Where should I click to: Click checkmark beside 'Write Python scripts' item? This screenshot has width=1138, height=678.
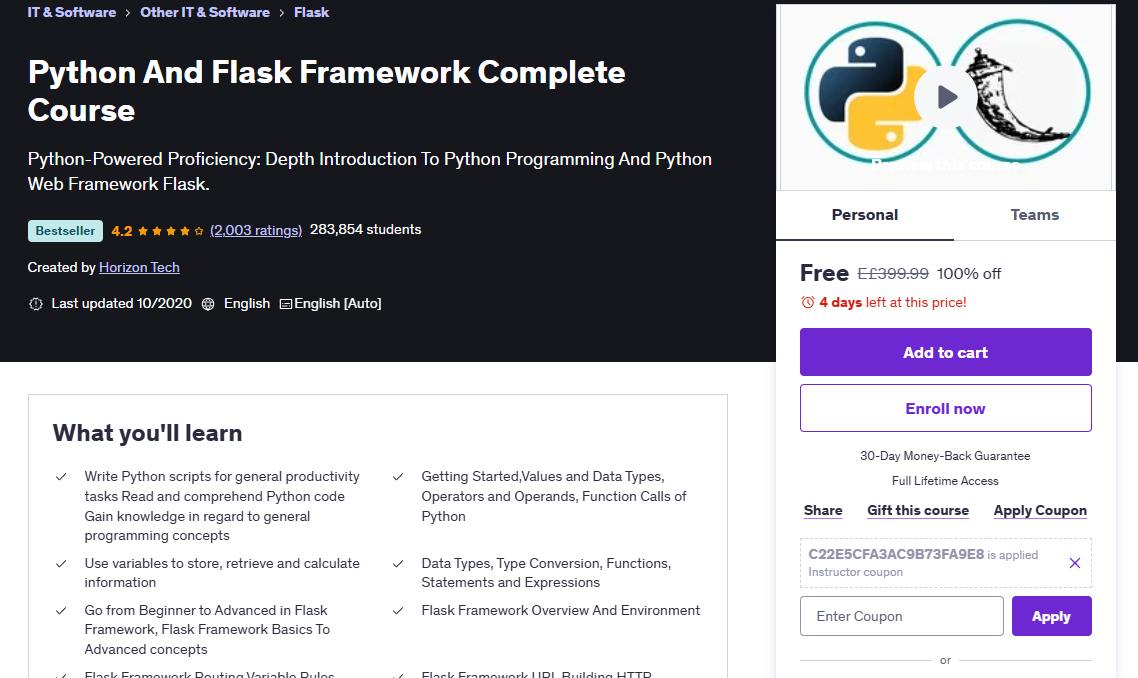[x=62, y=477]
